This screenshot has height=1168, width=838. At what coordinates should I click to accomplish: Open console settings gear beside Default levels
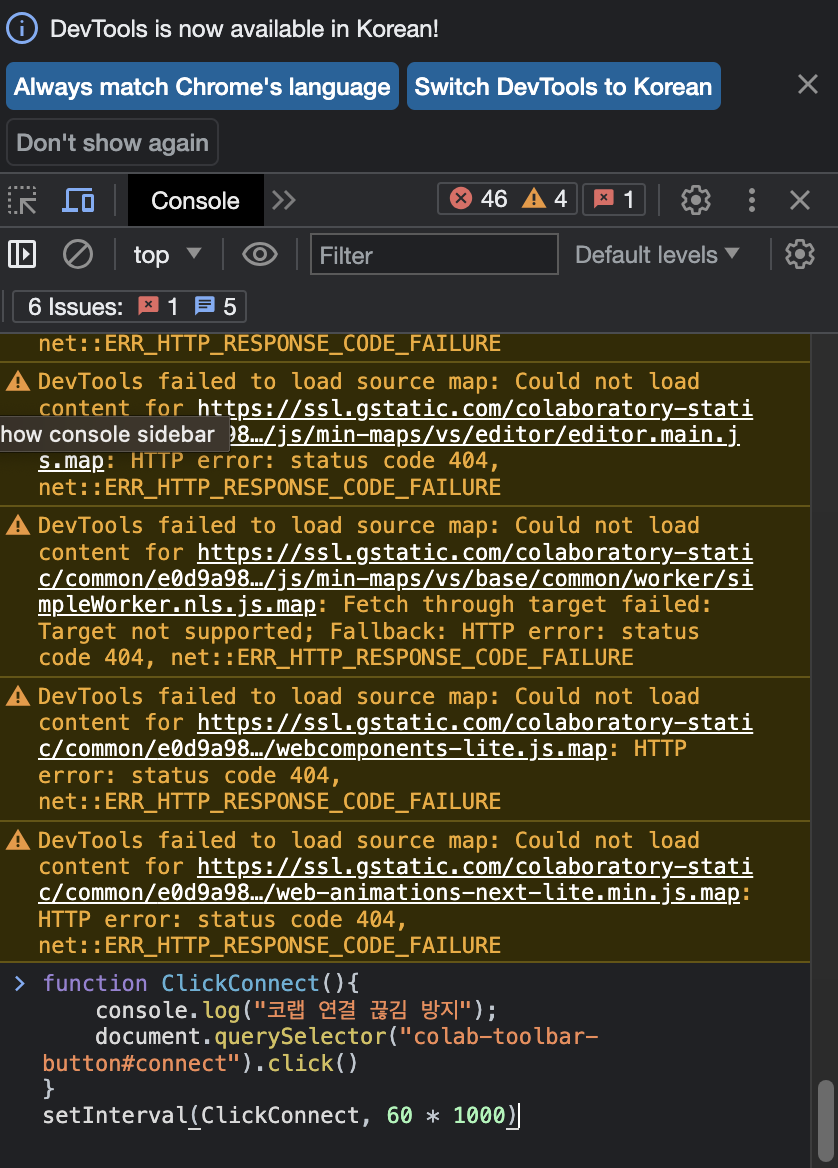click(799, 255)
